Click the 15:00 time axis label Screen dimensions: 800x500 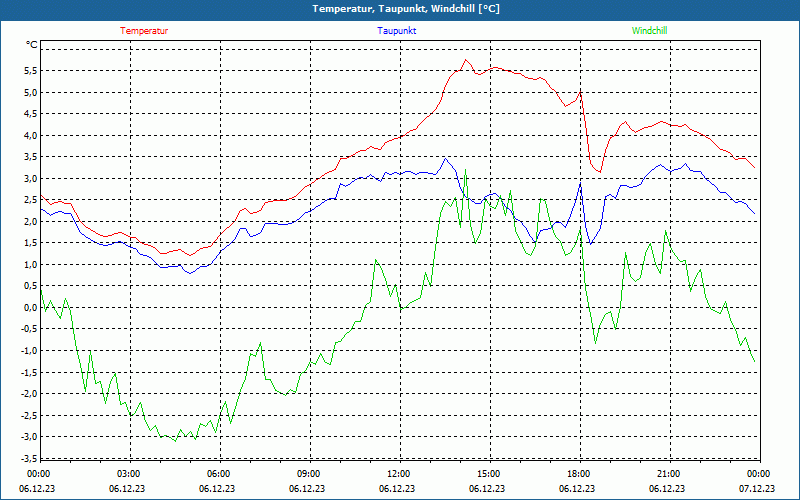pos(490,474)
